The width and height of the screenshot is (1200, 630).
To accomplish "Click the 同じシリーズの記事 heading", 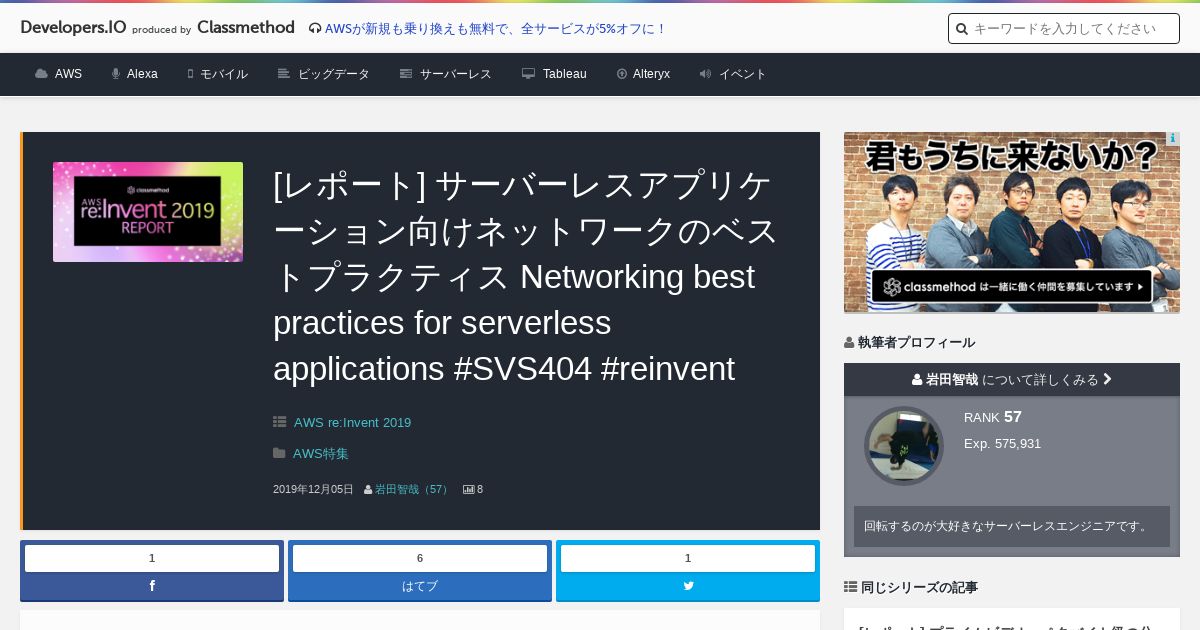I will 919,587.
